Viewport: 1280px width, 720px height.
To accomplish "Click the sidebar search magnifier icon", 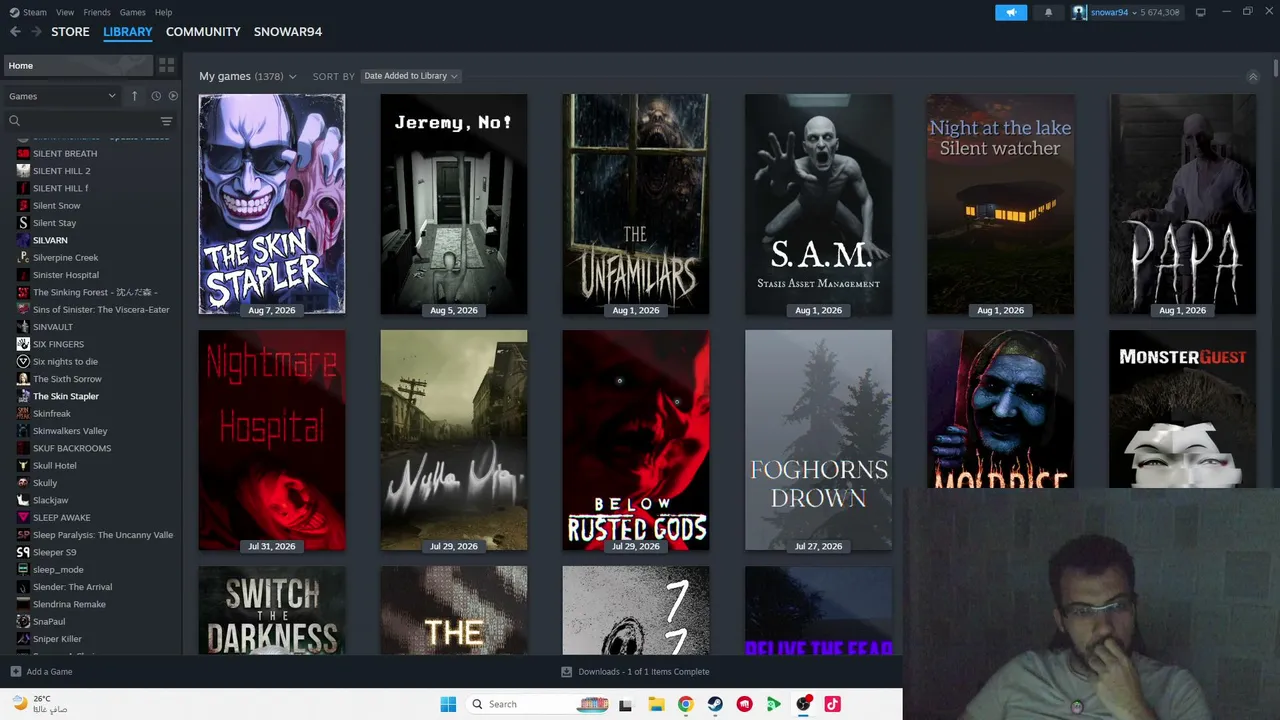I will [14, 121].
